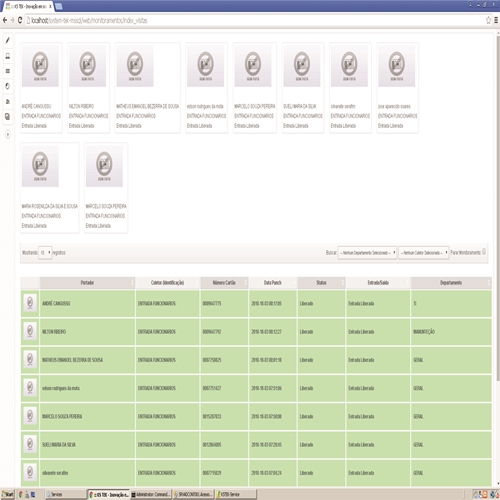Screen dimensions: 500x500
Task: Click the browser reload icon
Action: tap(20, 20)
